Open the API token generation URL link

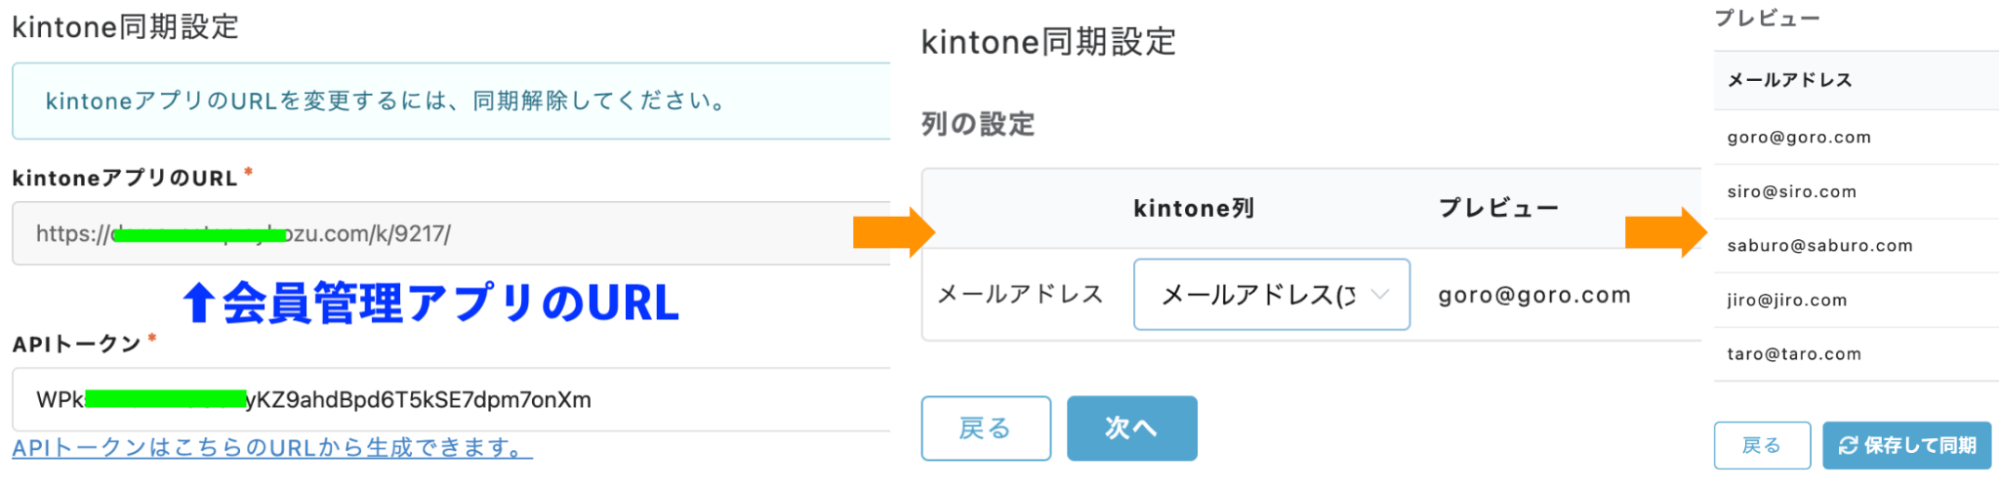click(x=272, y=448)
